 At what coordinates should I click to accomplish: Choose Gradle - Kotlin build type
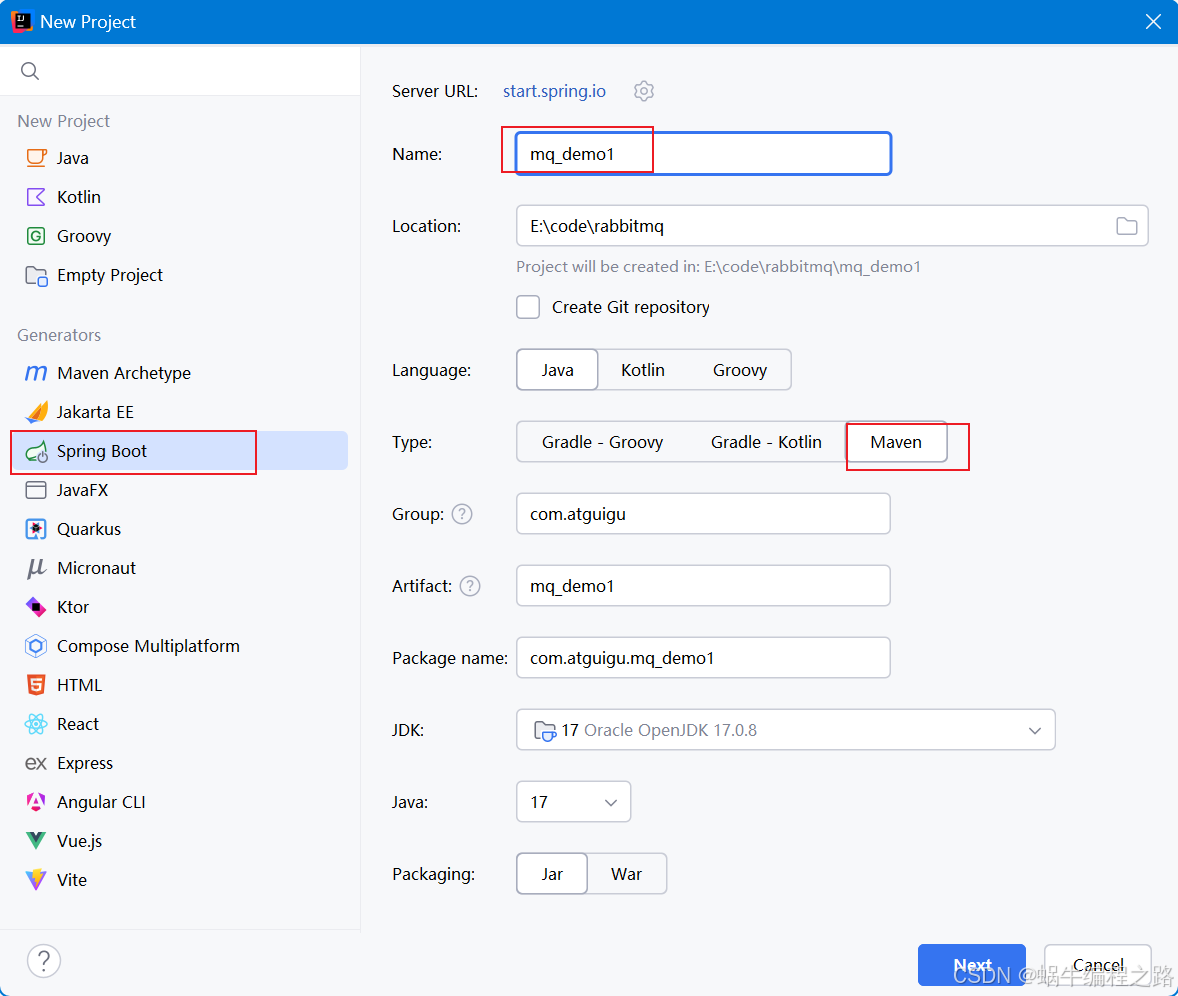pyautogui.click(x=766, y=442)
